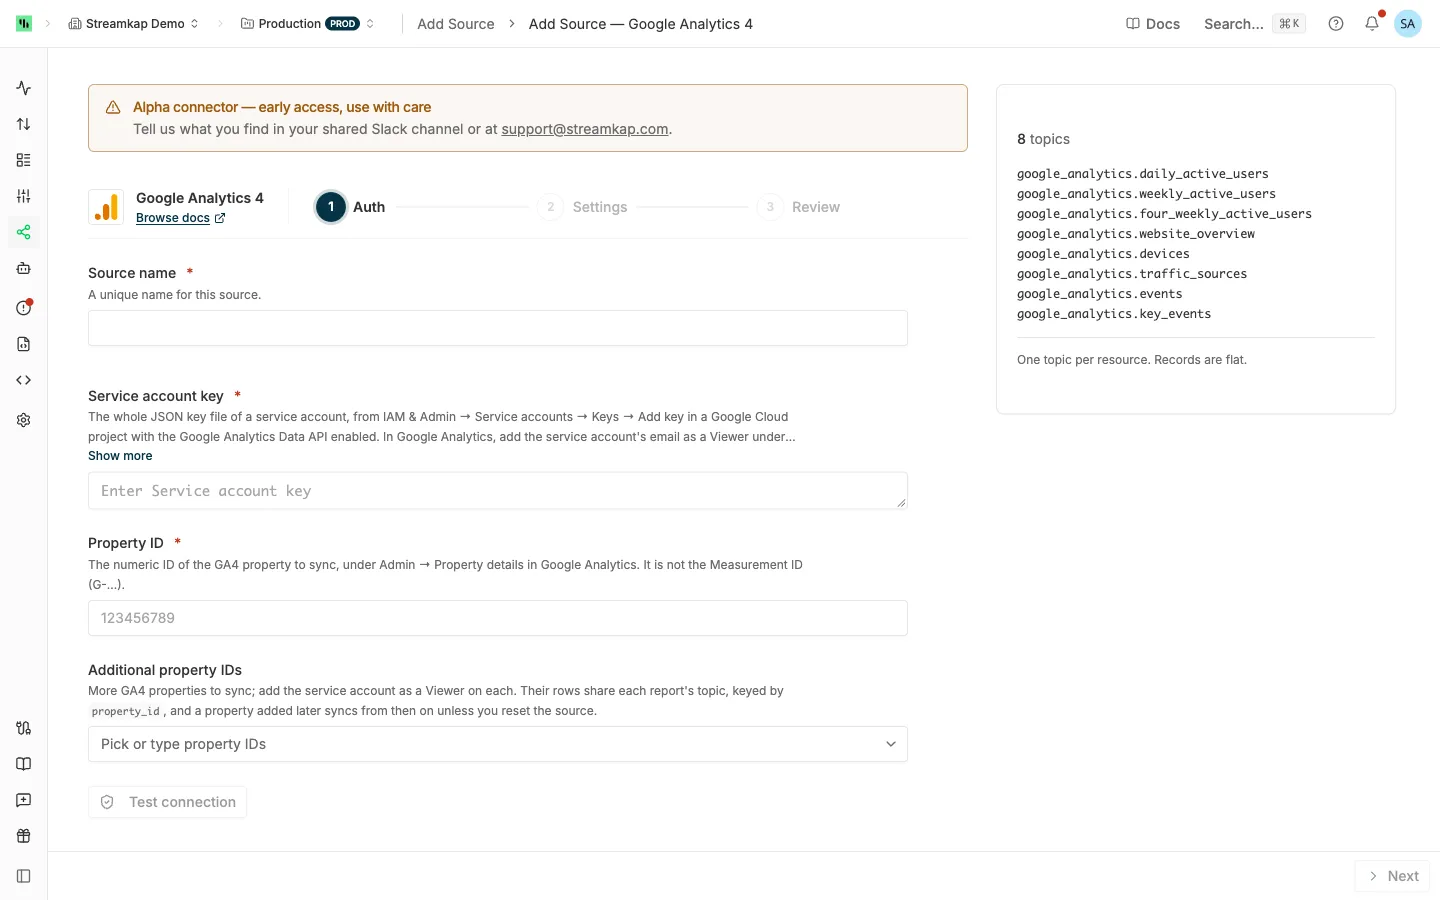Expand the Show more description link

point(120,456)
